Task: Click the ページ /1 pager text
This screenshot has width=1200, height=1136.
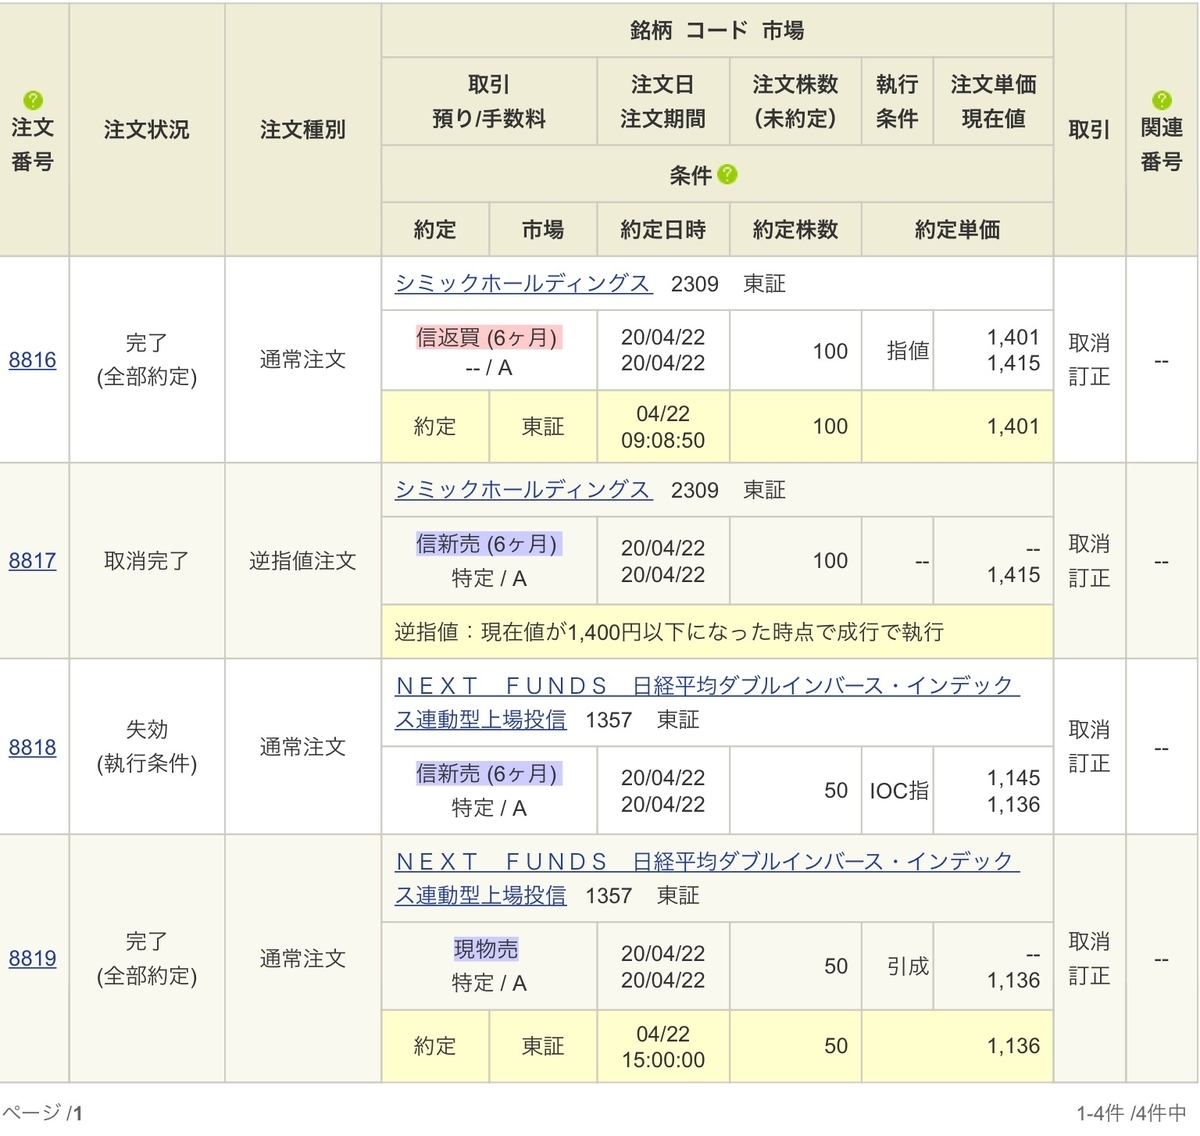Action: pyautogui.click(x=43, y=1113)
